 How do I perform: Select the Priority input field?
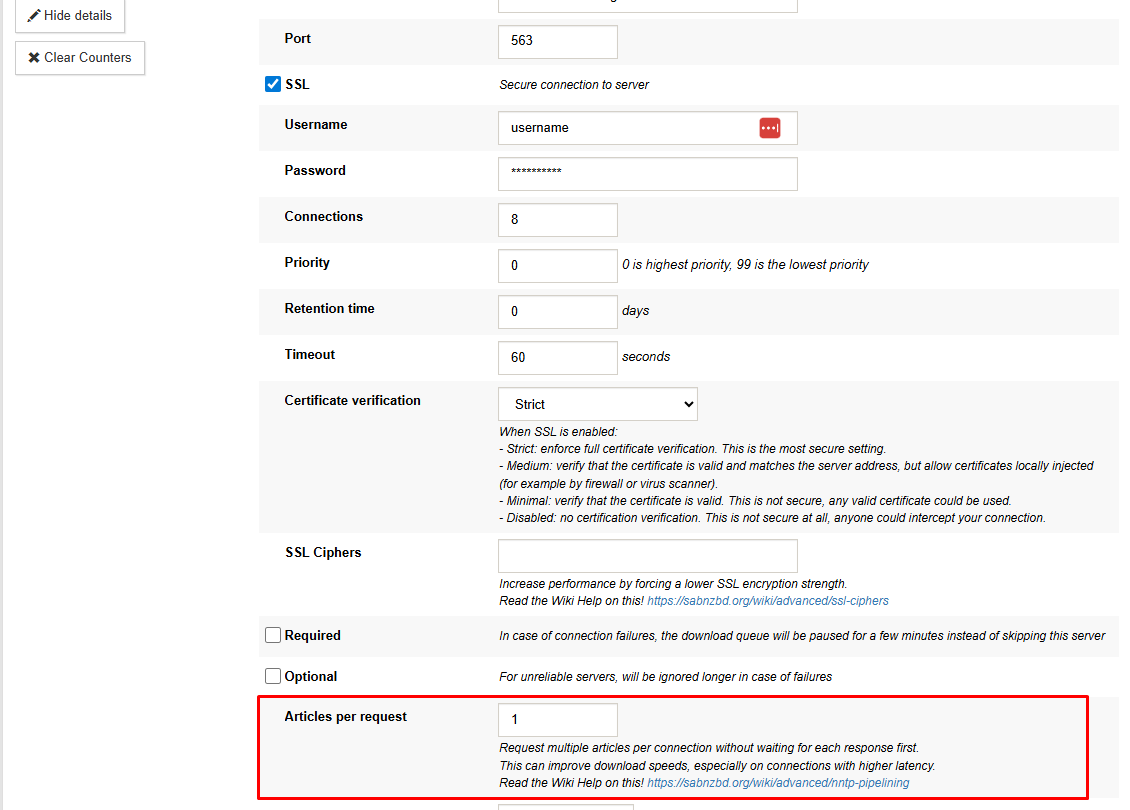click(x=557, y=265)
